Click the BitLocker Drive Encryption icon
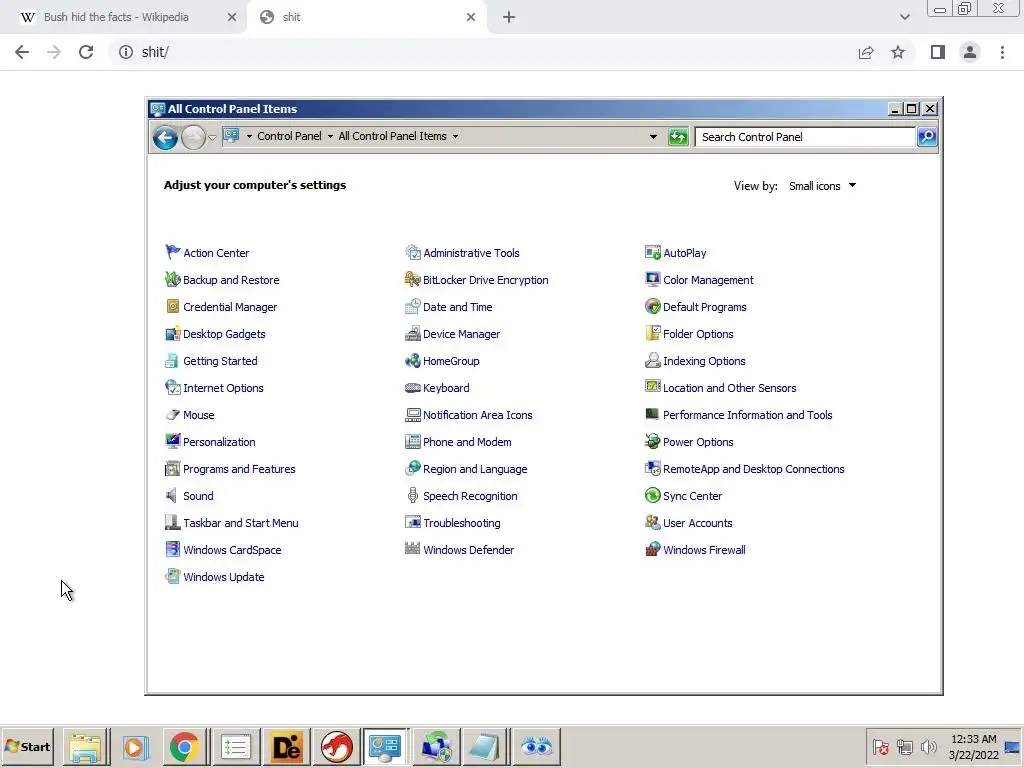Image resolution: width=1024 pixels, height=768 pixels. point(413,280)
